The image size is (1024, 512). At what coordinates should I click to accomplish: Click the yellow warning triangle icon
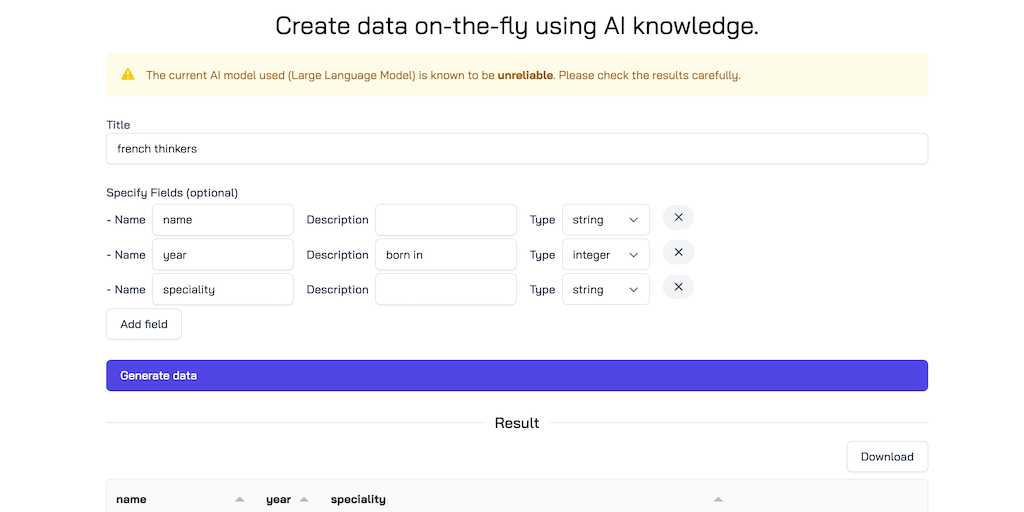click(x=128, y=75)
